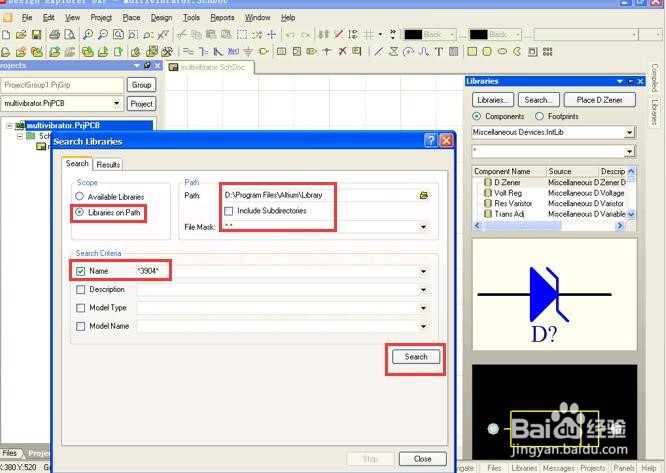This screenshot has width=666, height=473.
Task: Save the document with floppy disk icon
Action: tap(37, 34)
